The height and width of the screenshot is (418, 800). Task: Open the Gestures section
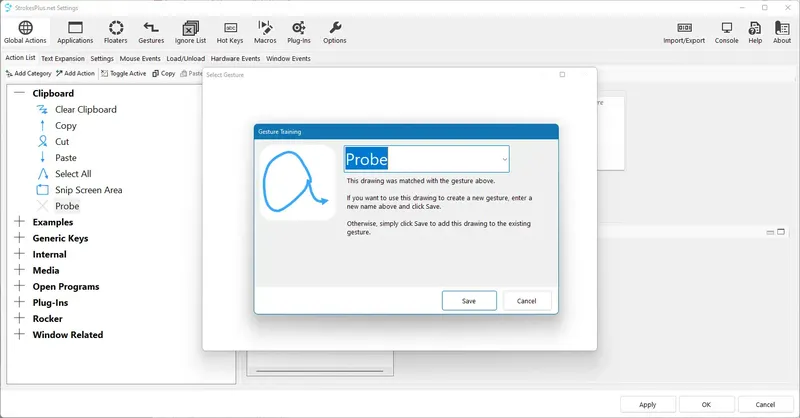click(x=151, y=32)
